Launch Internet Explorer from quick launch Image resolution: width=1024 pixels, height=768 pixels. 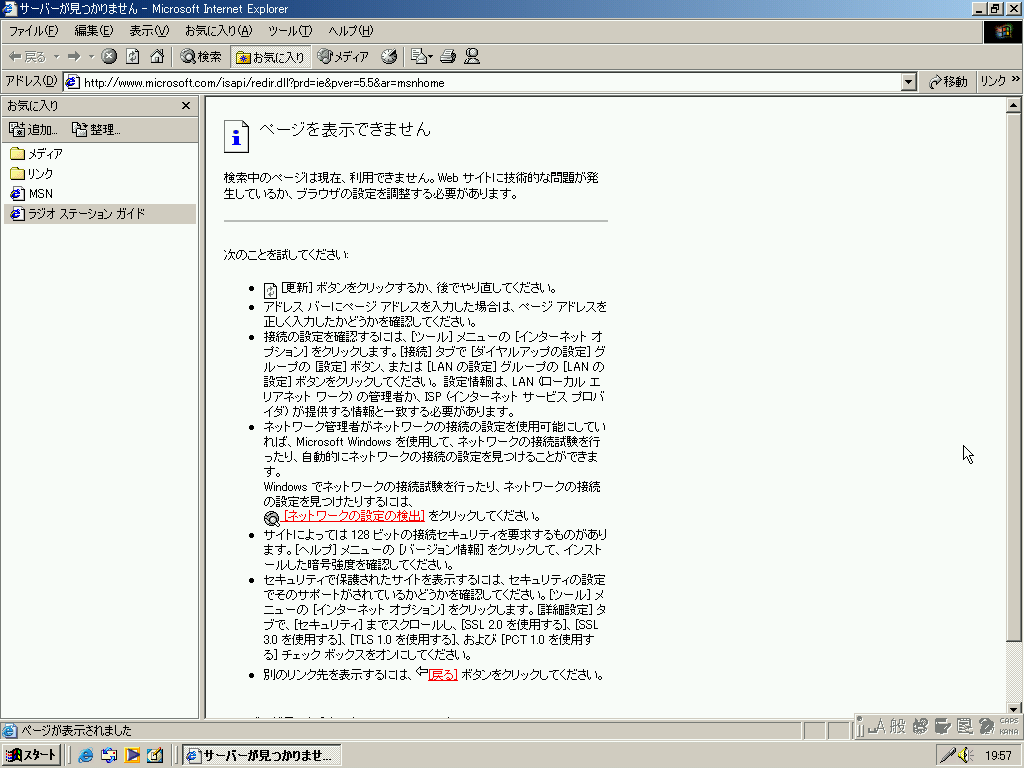(86, 755)
